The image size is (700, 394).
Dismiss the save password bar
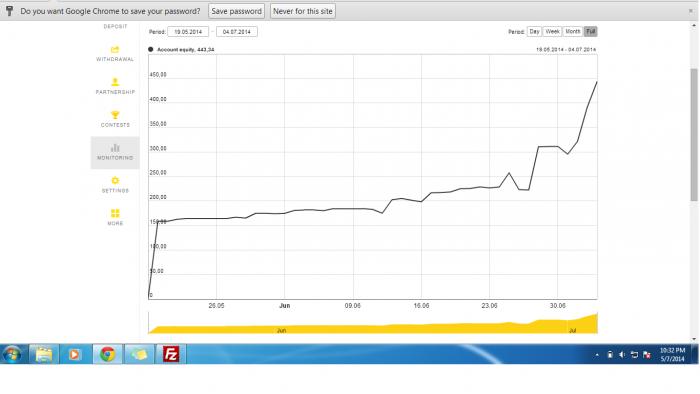[691, 11]
